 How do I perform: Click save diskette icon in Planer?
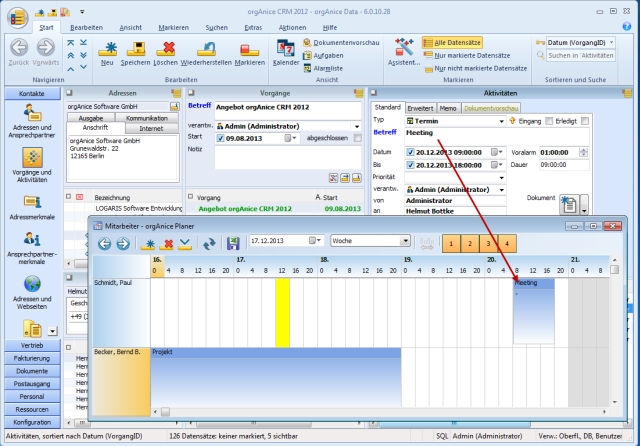click(233, 243)
